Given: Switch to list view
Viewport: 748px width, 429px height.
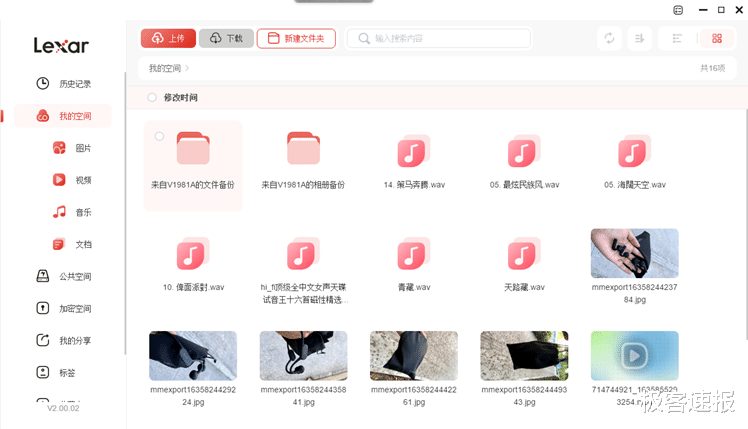Looking at the screenshot, I should coord(677,38).
